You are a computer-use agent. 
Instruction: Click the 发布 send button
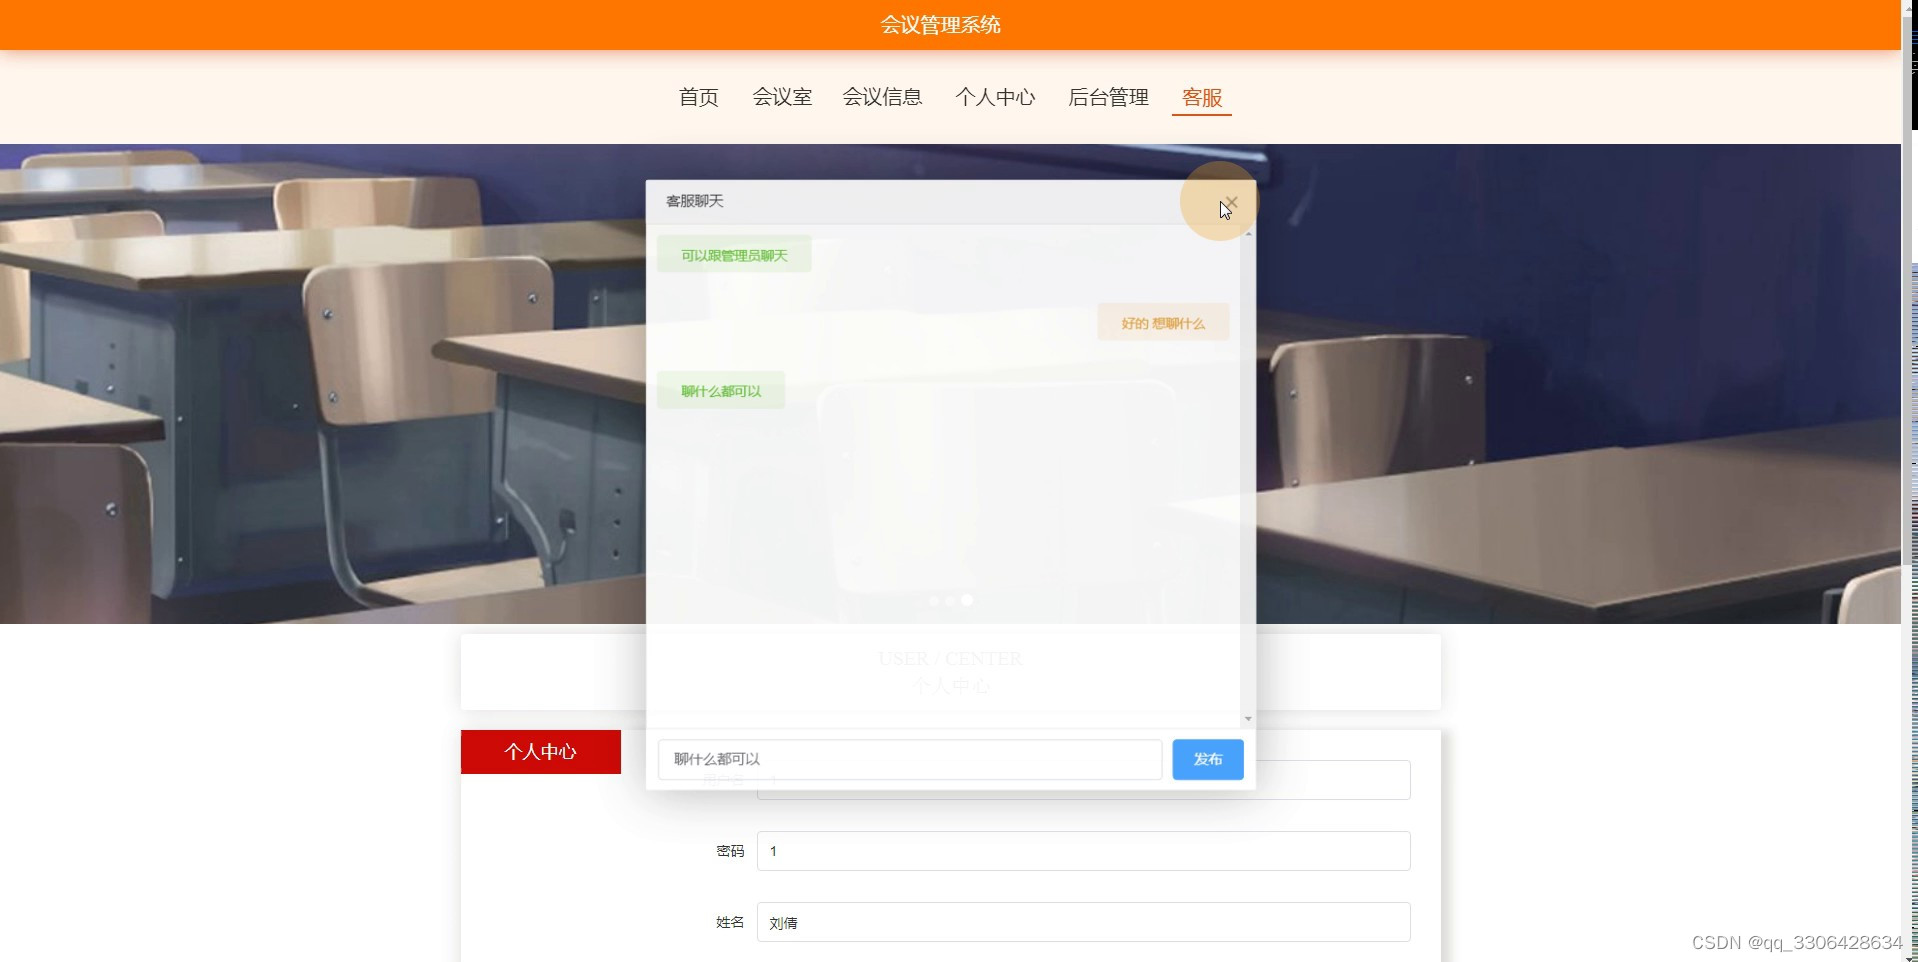[1207, 759]
